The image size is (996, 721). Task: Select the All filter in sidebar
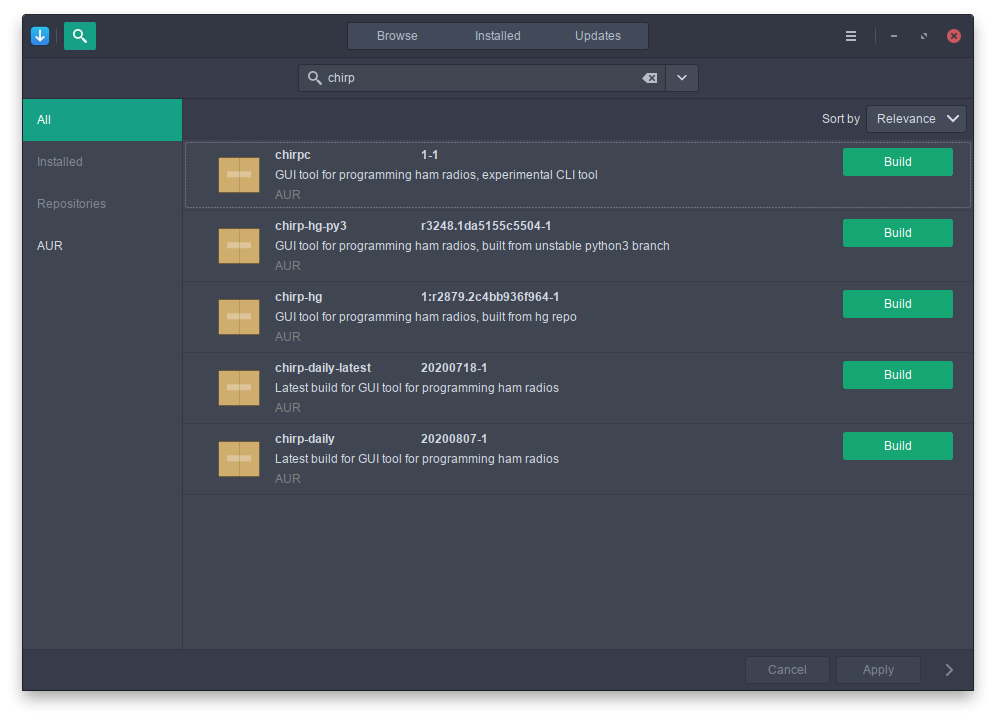[102, 120]
